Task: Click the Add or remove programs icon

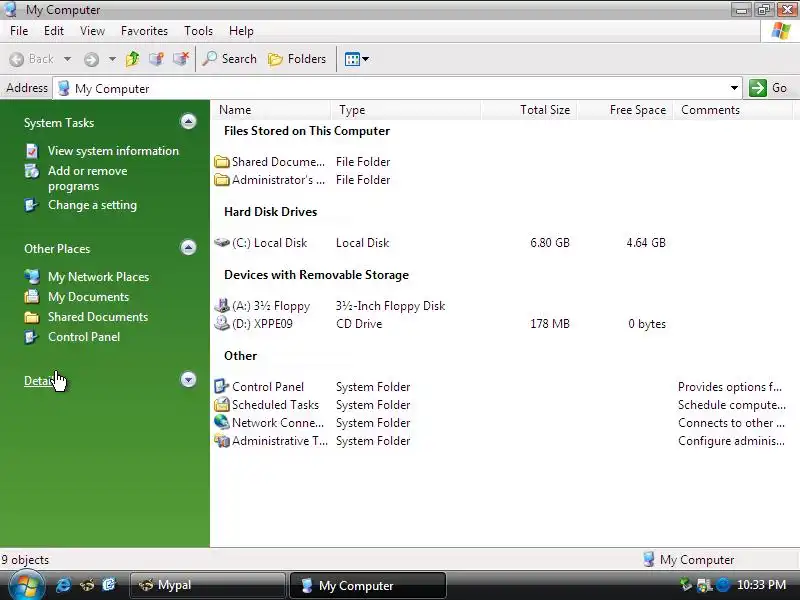Action: tap(32, 171)
